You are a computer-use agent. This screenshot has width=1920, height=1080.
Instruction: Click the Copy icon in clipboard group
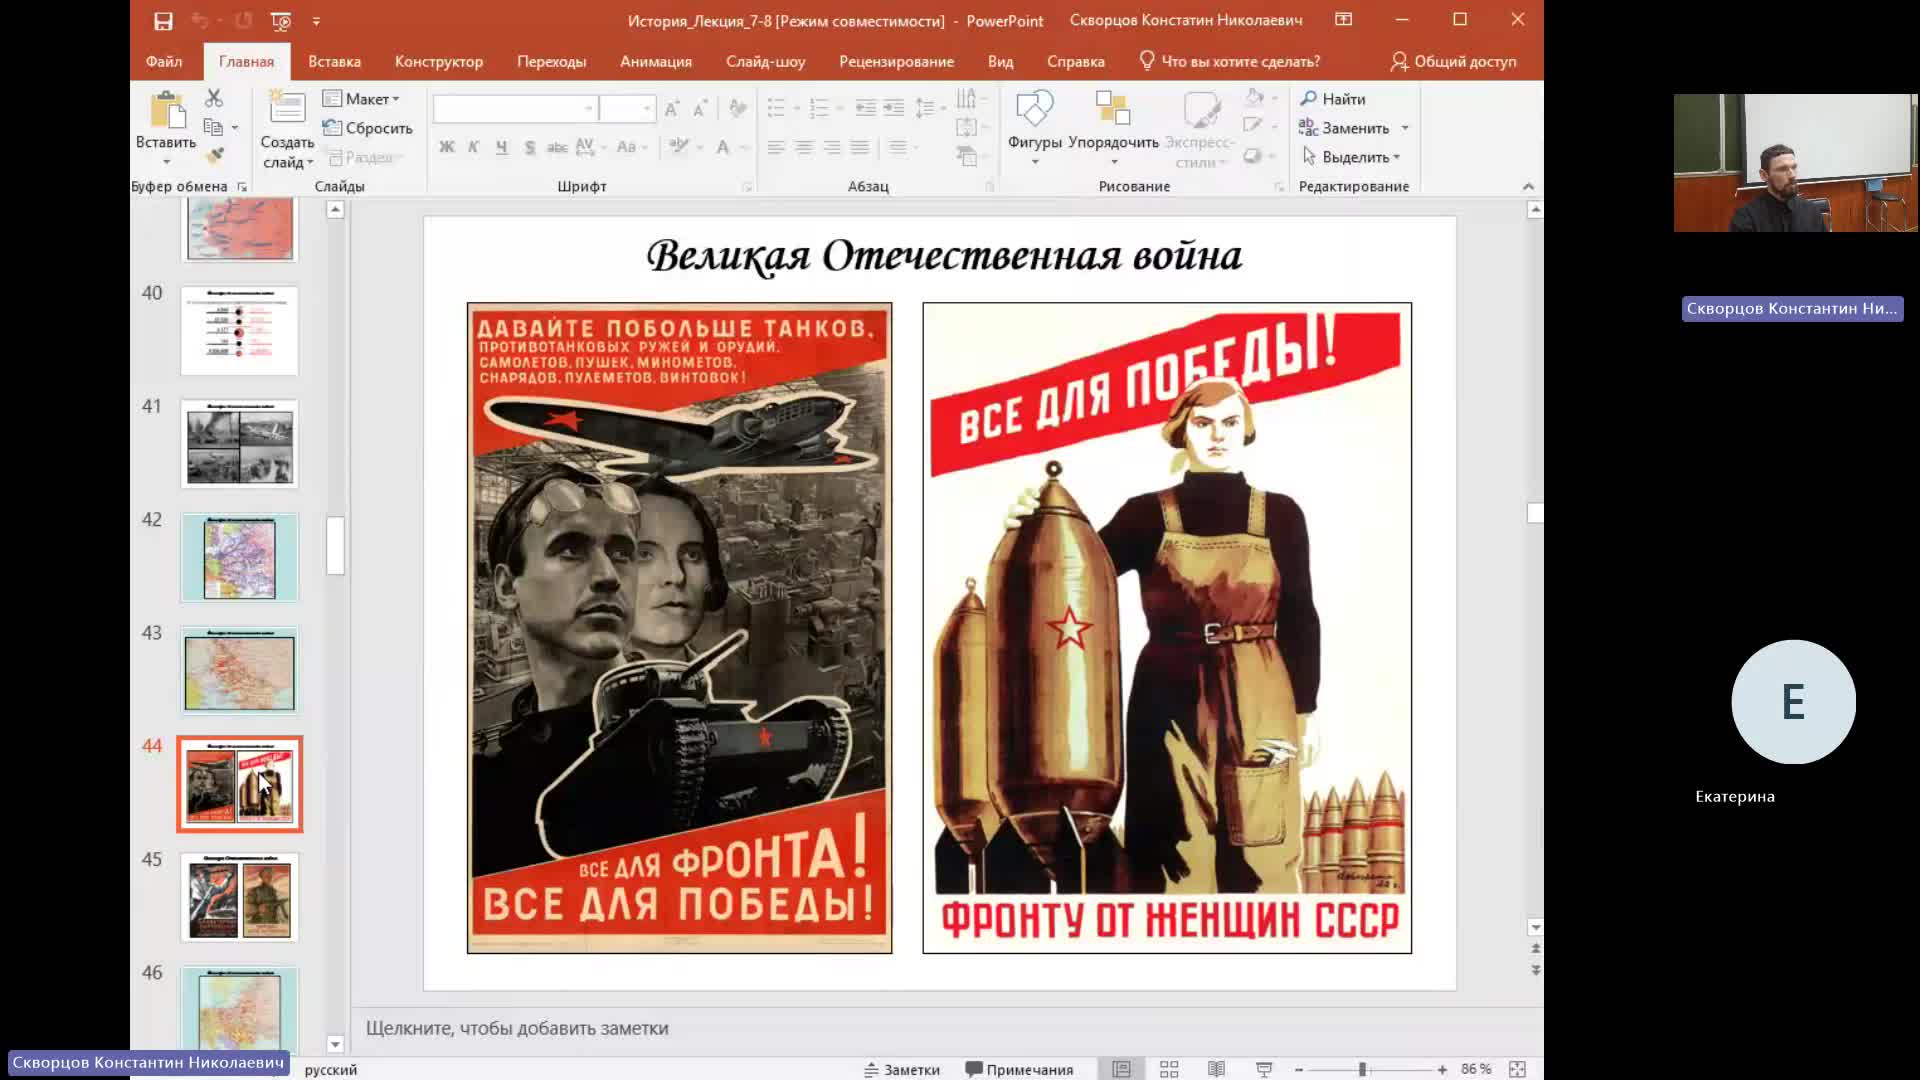pyautogui.click(x=213, y=127)
